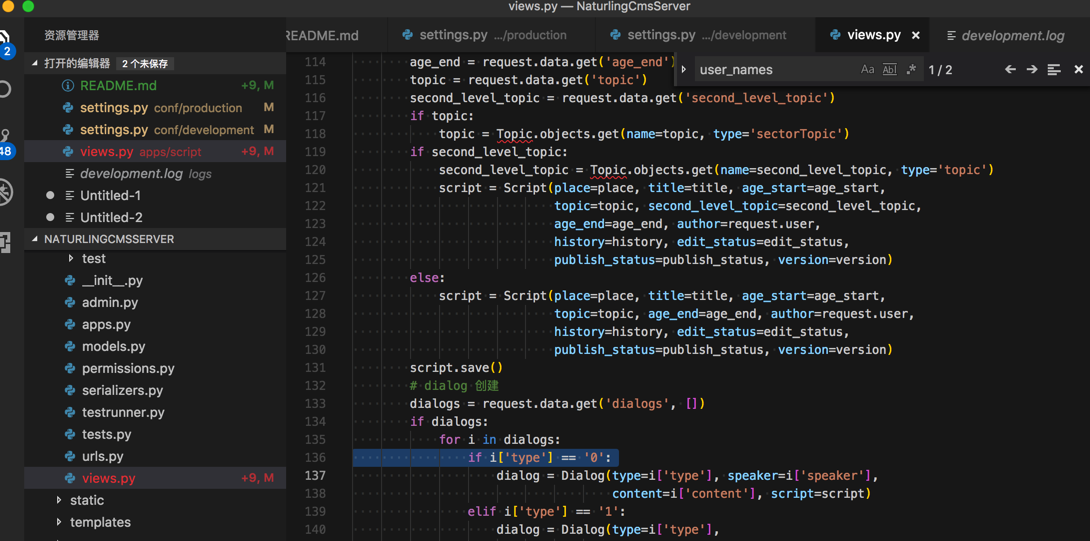The image size is (1090, 541).
Task: Select the views.py tab
Action: (x=874, y=35)
